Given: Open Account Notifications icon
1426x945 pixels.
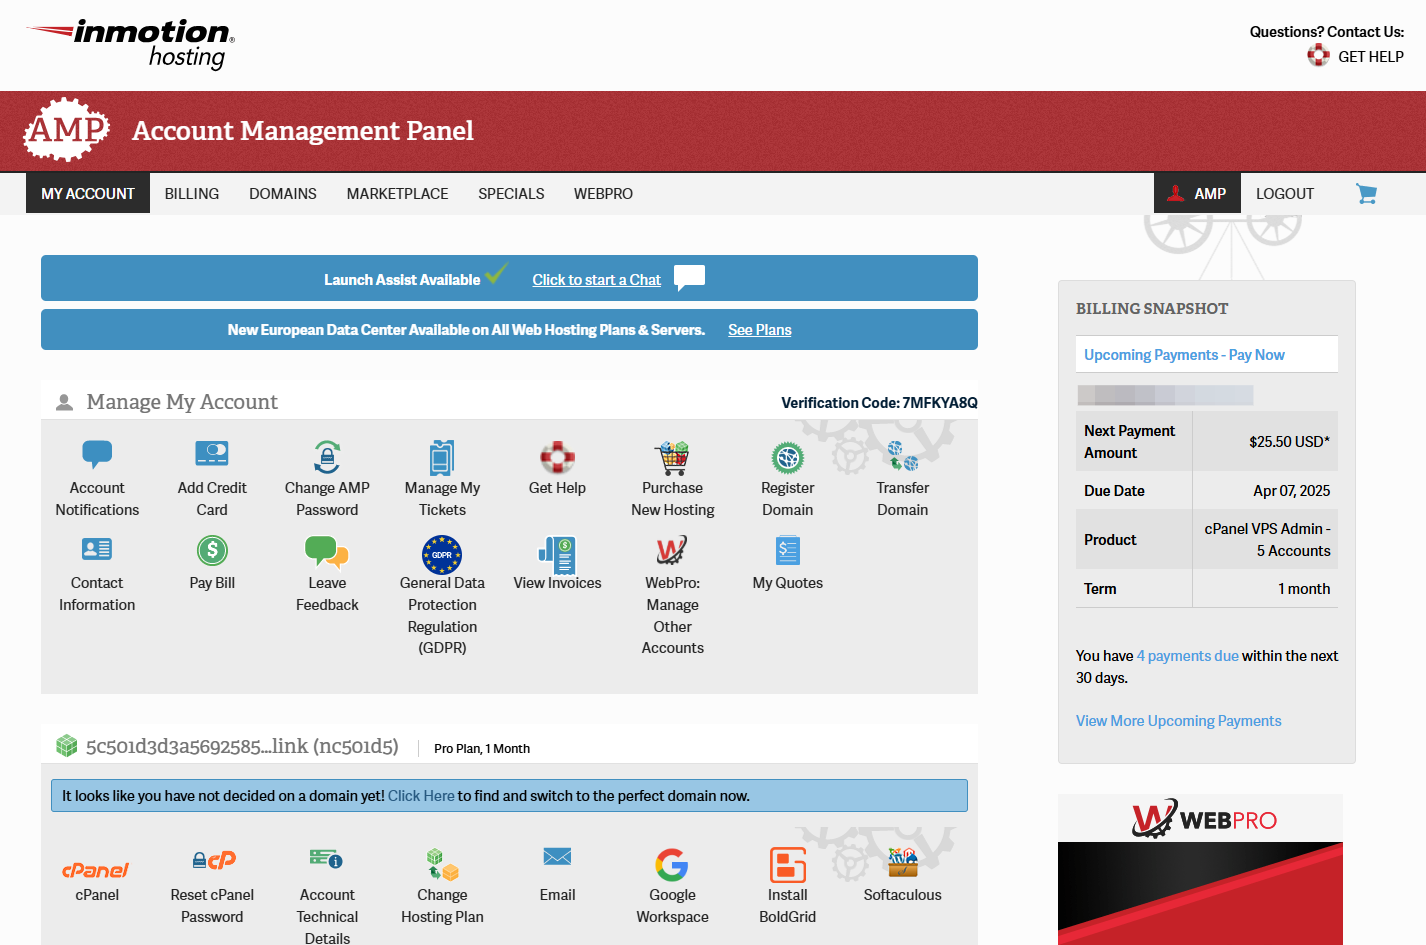Looking at the screenshot, I should [x=97, y=455].
